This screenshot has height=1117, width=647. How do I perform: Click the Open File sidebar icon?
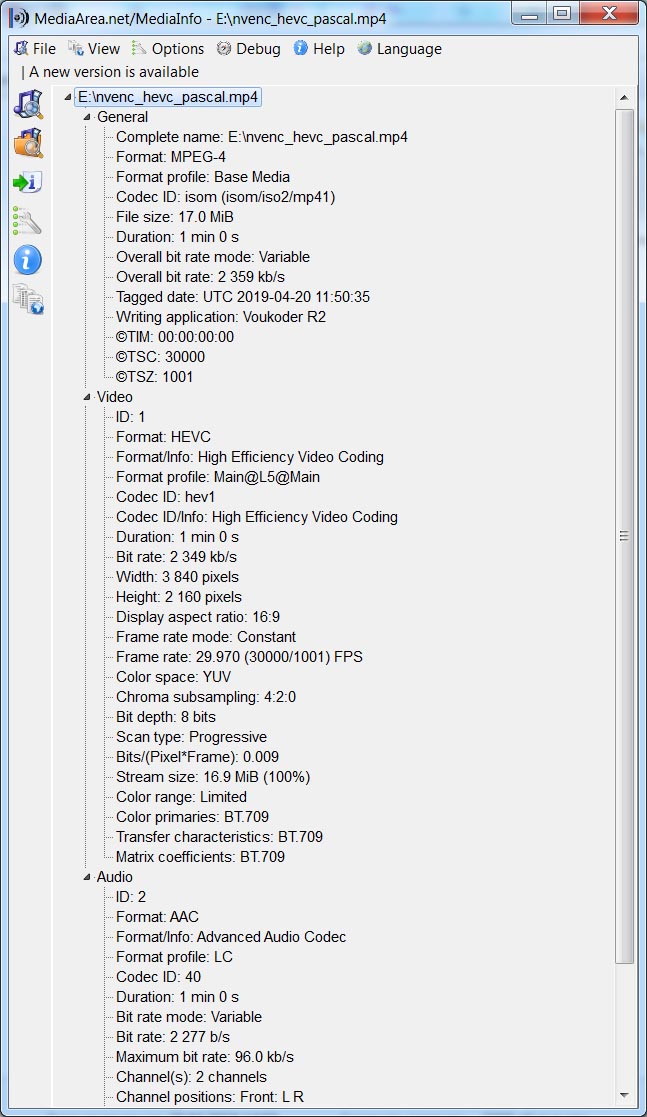28,104
